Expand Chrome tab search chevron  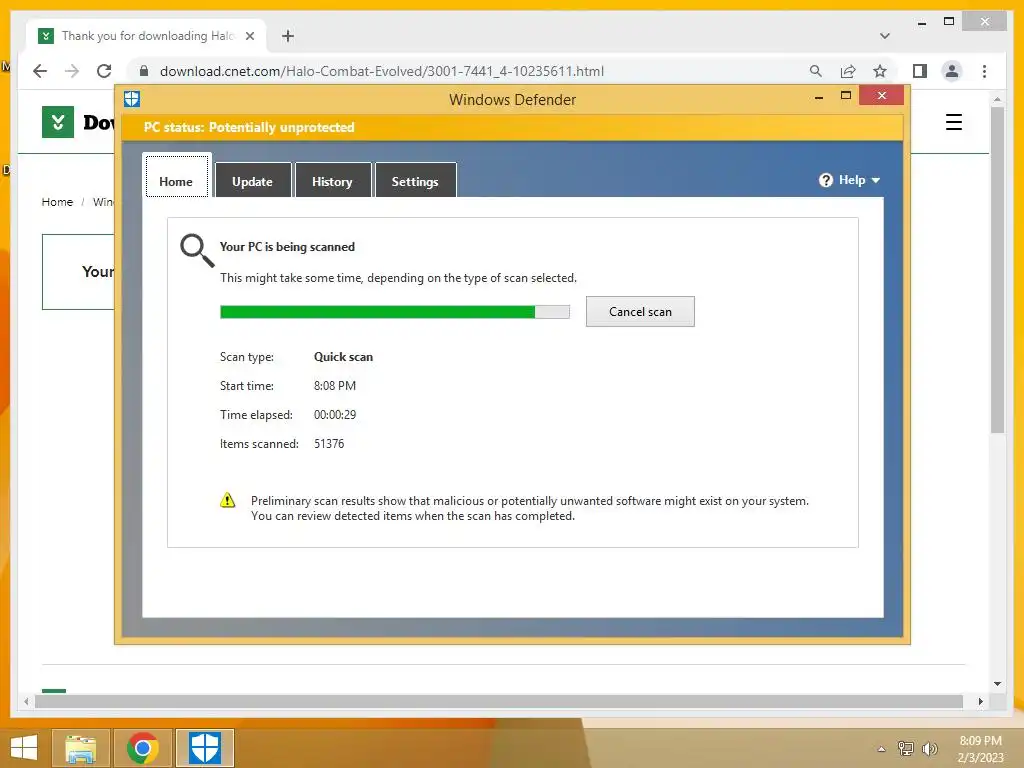coord(885,36)
